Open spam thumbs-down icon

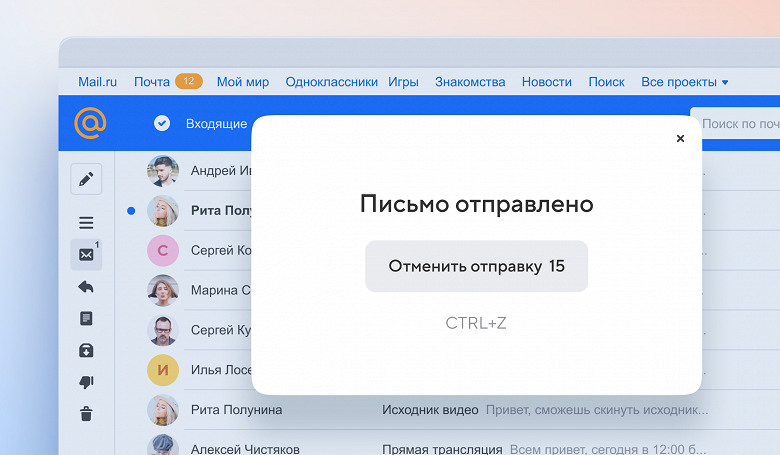(x=86, y=382)
